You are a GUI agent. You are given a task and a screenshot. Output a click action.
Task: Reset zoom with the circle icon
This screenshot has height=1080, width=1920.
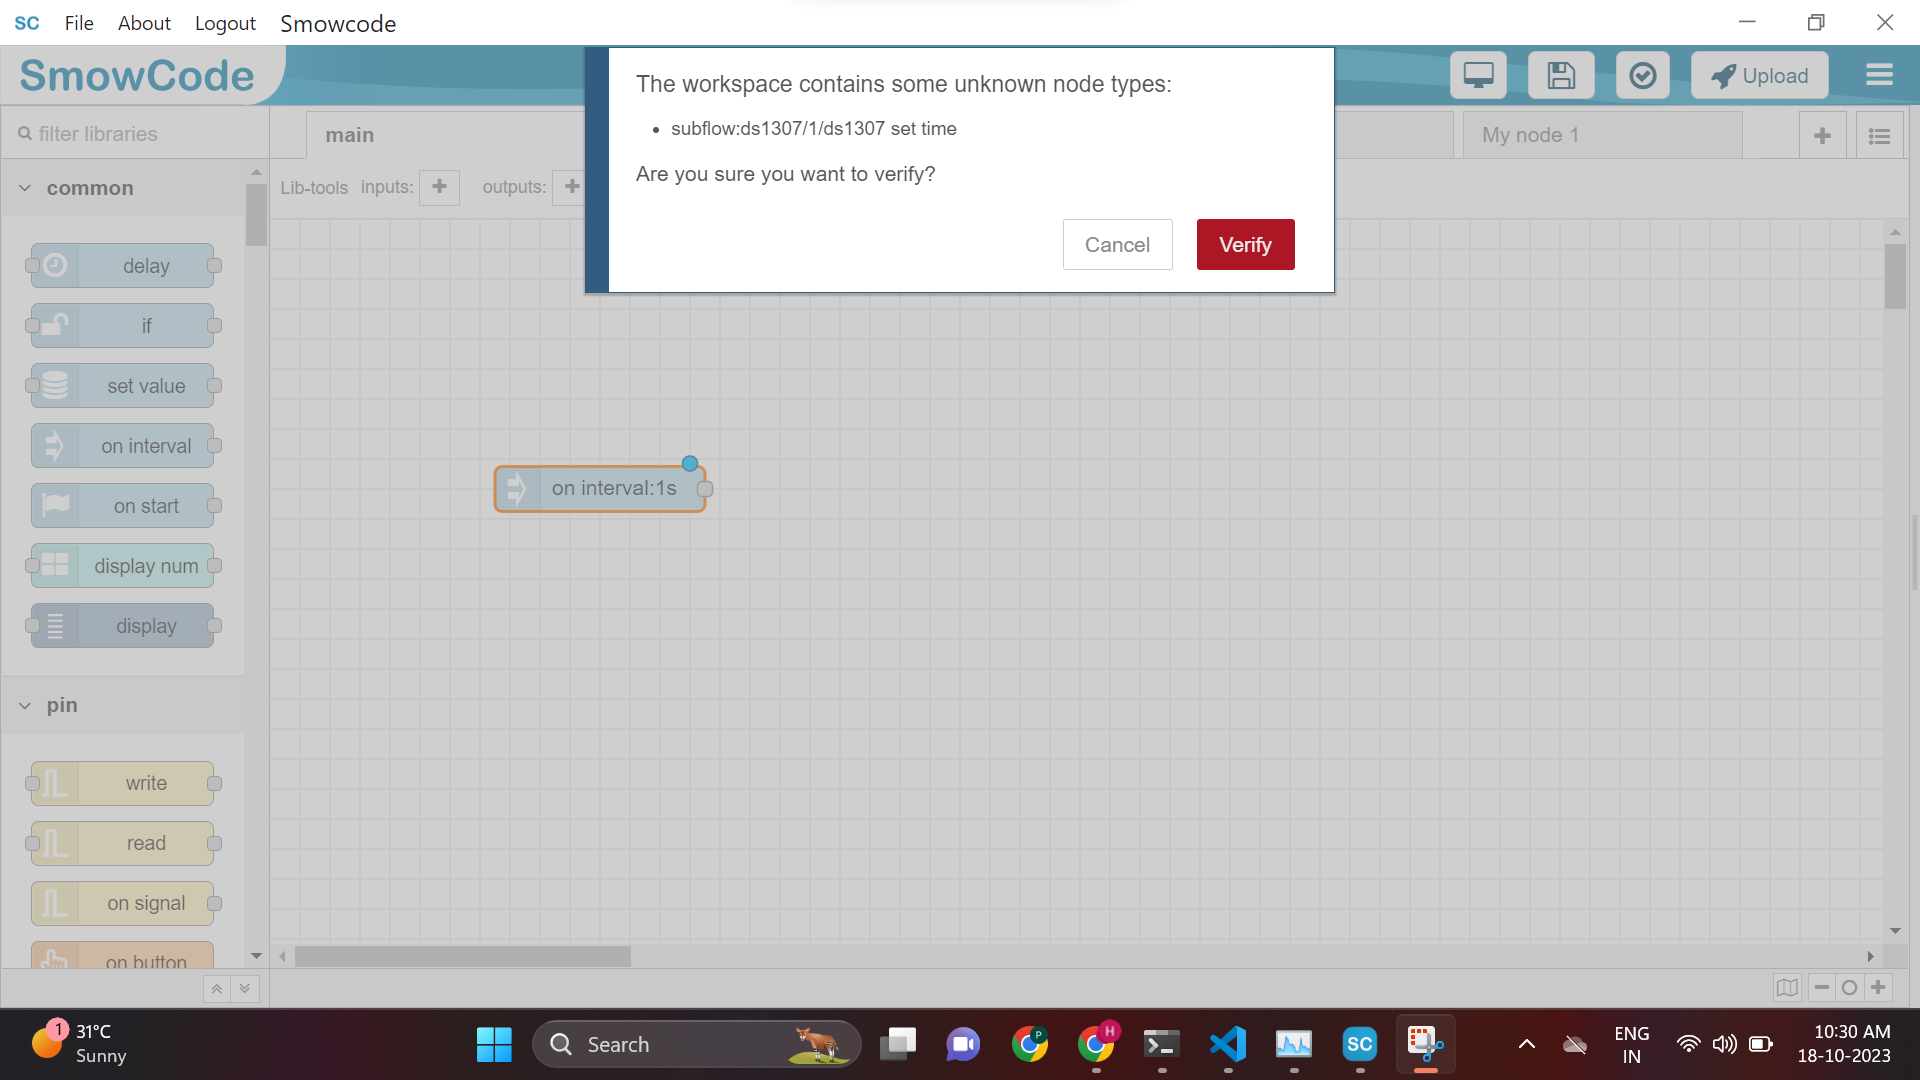(x=1849, y=988)
